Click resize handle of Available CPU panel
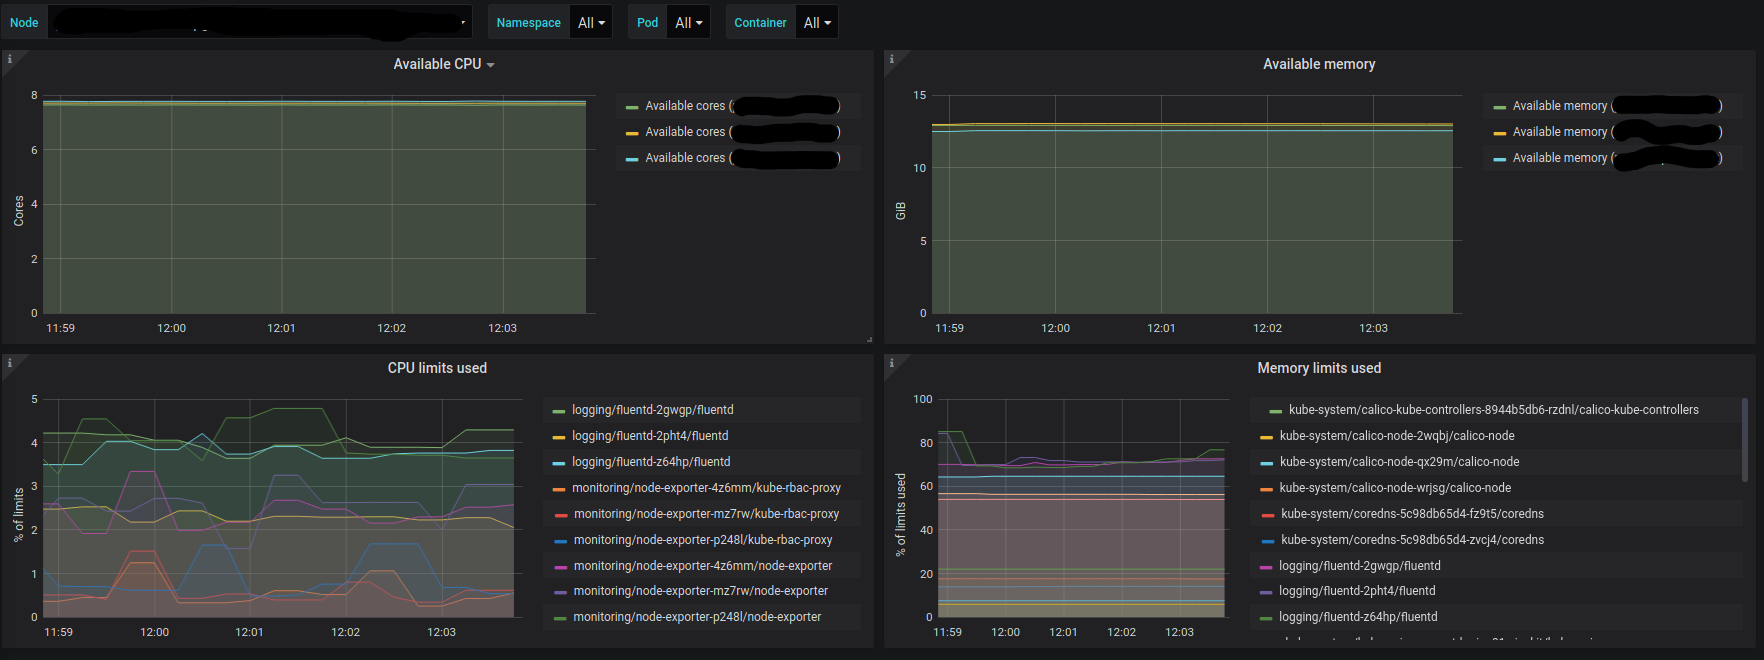 click(x=869, y=340)
